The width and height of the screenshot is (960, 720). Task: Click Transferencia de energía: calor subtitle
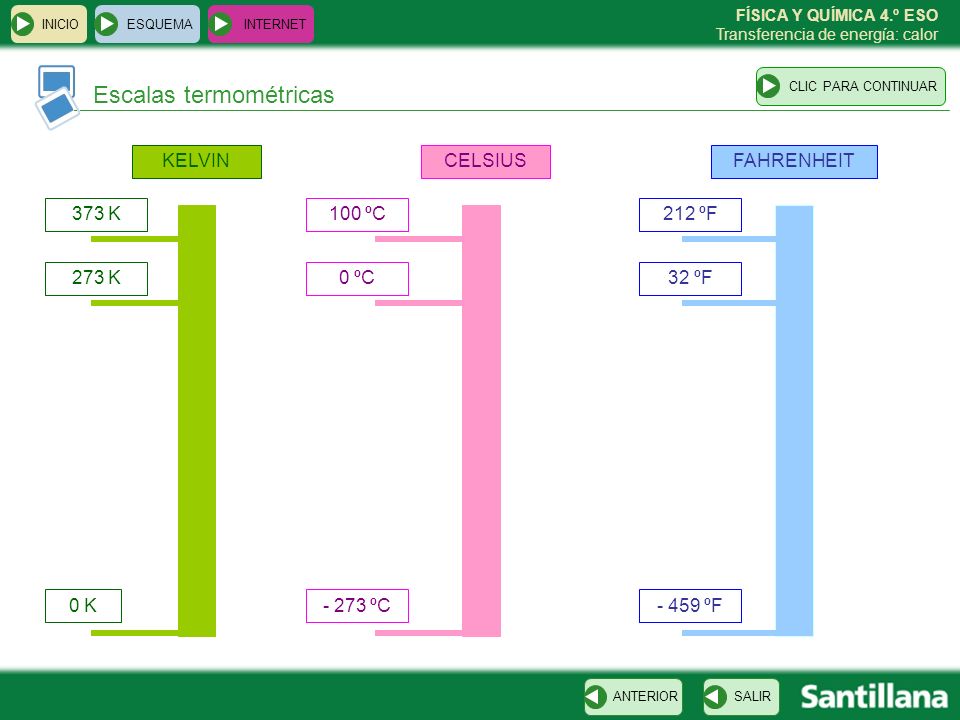pos(827,35)
